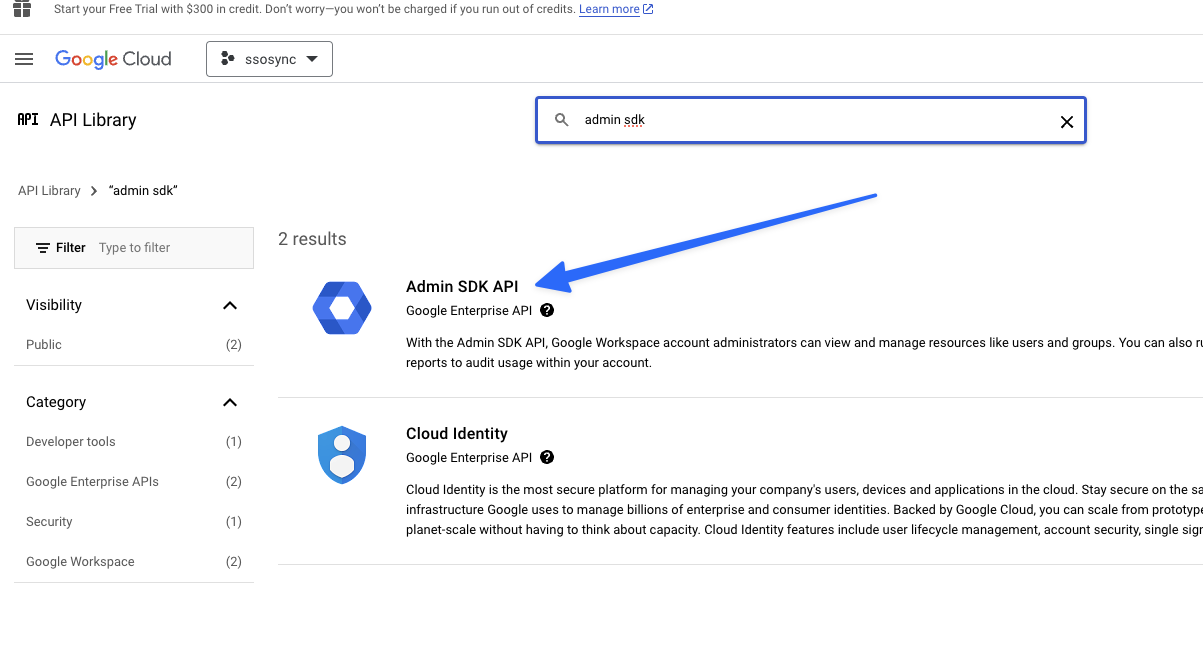Click the Admin SDK API description text
Viewport: 1203px width, 668px height.
click(804, 352)
